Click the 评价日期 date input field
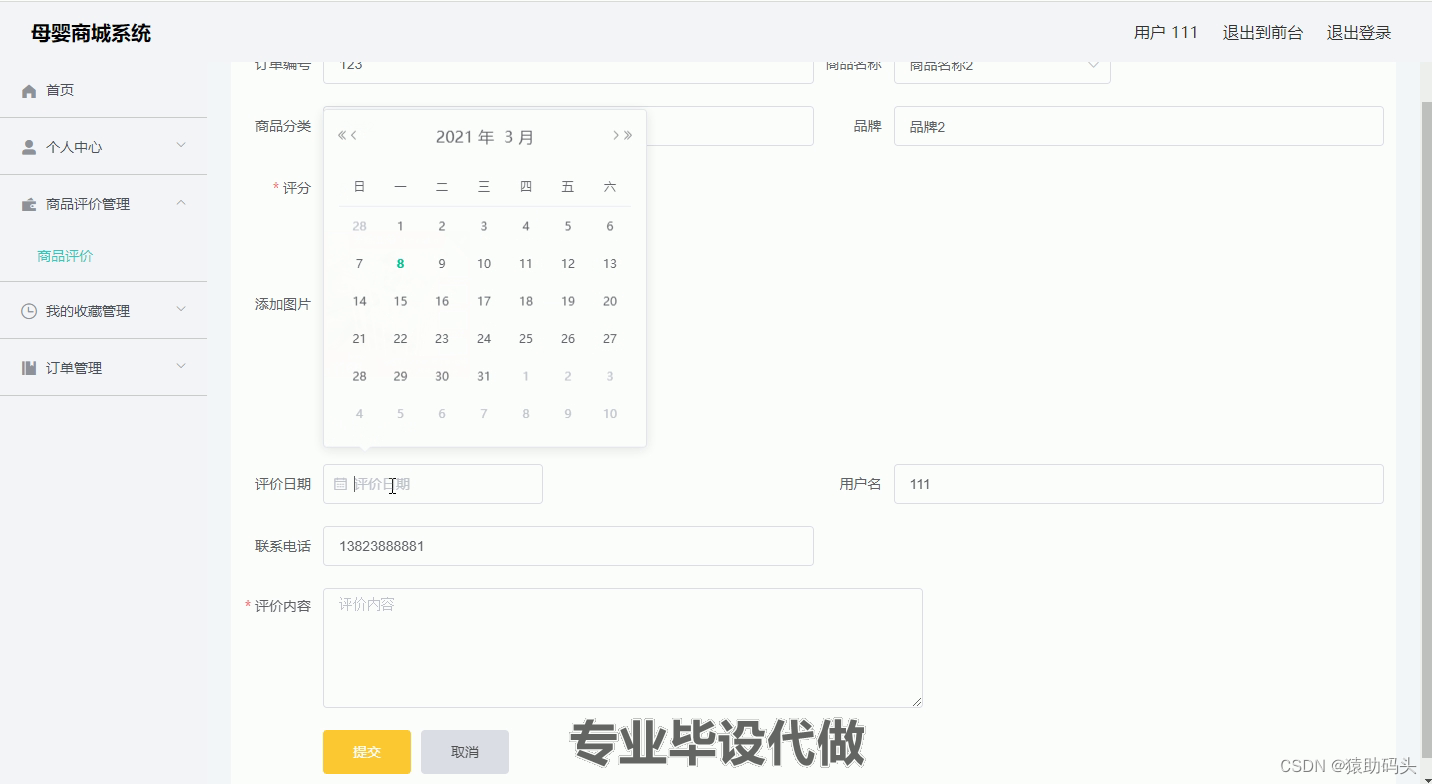 [x=433, y=484]
